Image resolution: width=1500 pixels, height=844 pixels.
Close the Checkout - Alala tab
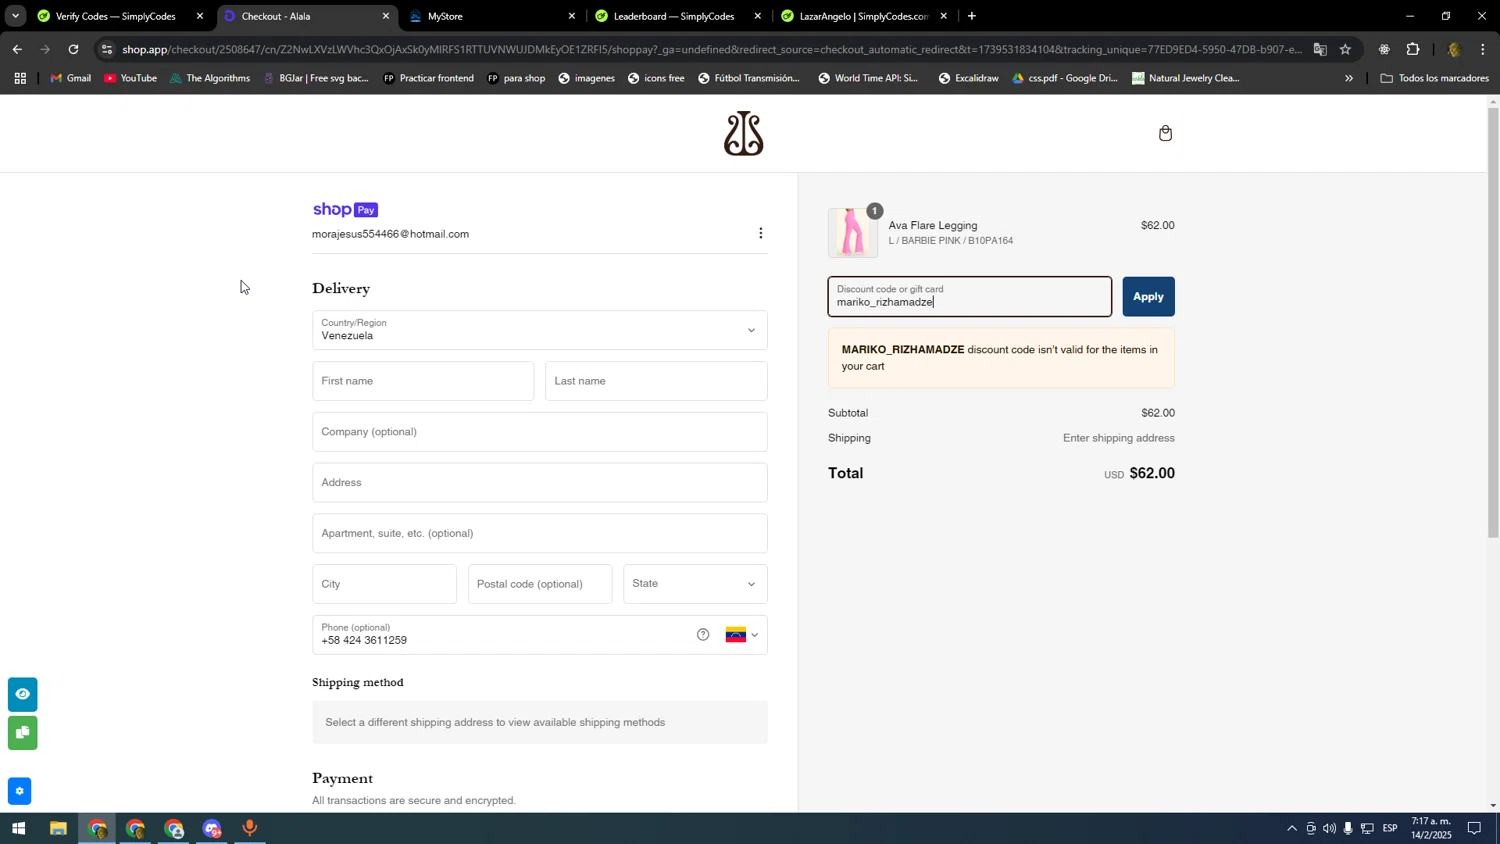pos(386,16)
